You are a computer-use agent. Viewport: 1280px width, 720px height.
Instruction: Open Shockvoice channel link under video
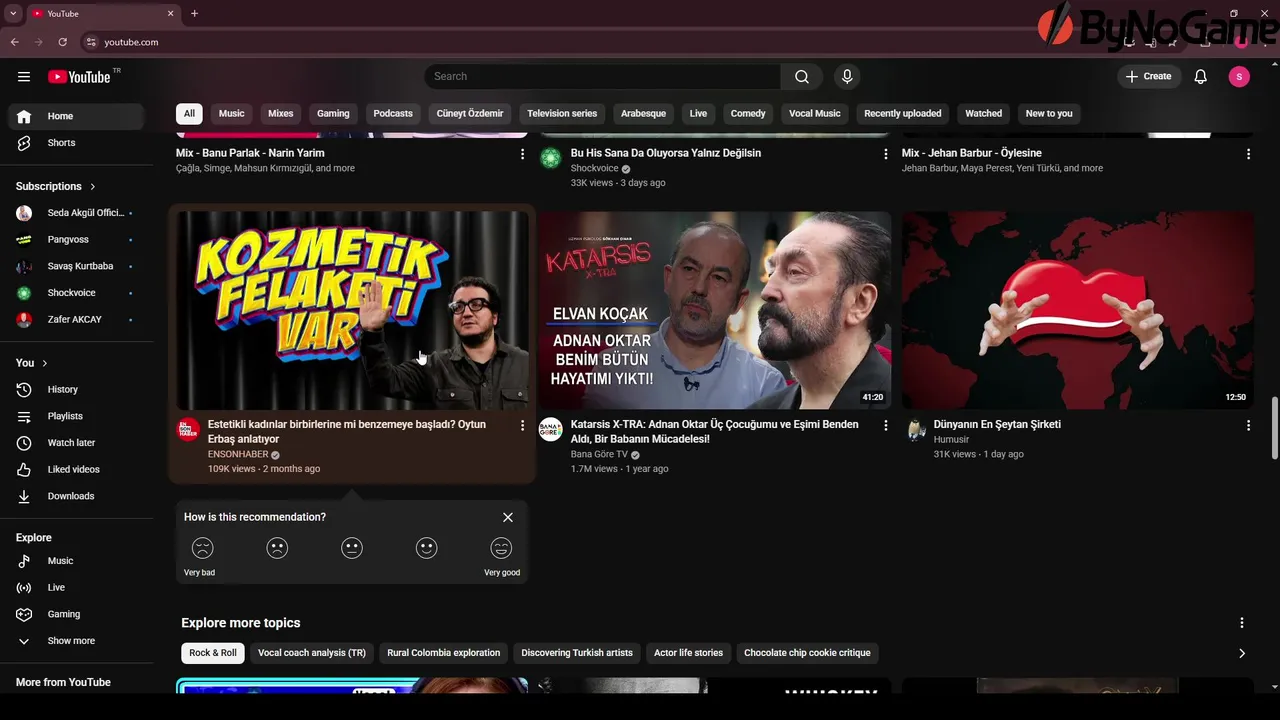click(x=595, y=169)
